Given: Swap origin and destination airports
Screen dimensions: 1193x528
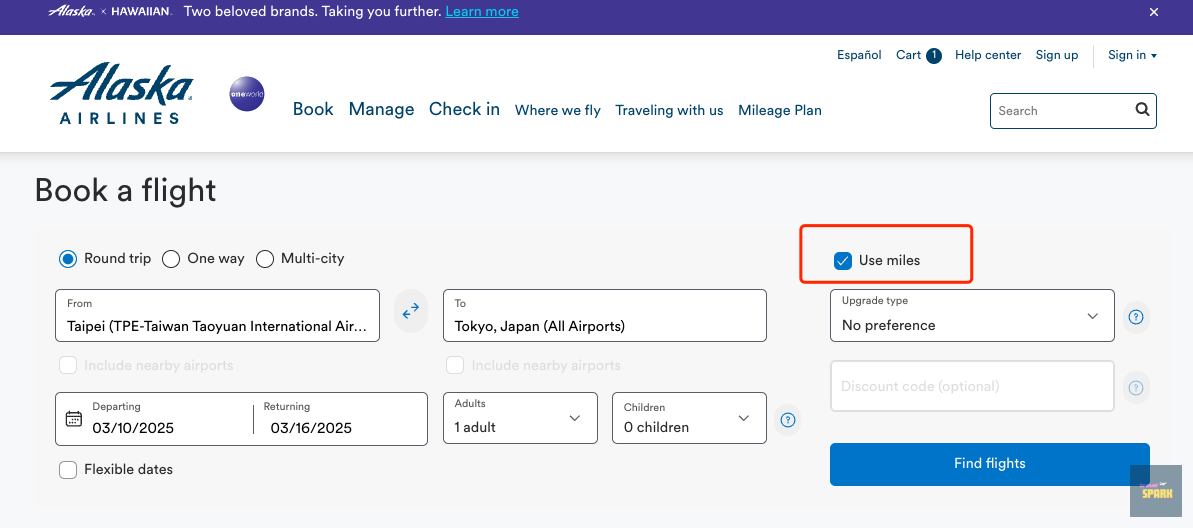Looking at the screenshot, I should pyautogui.click(x=411, y=312).
